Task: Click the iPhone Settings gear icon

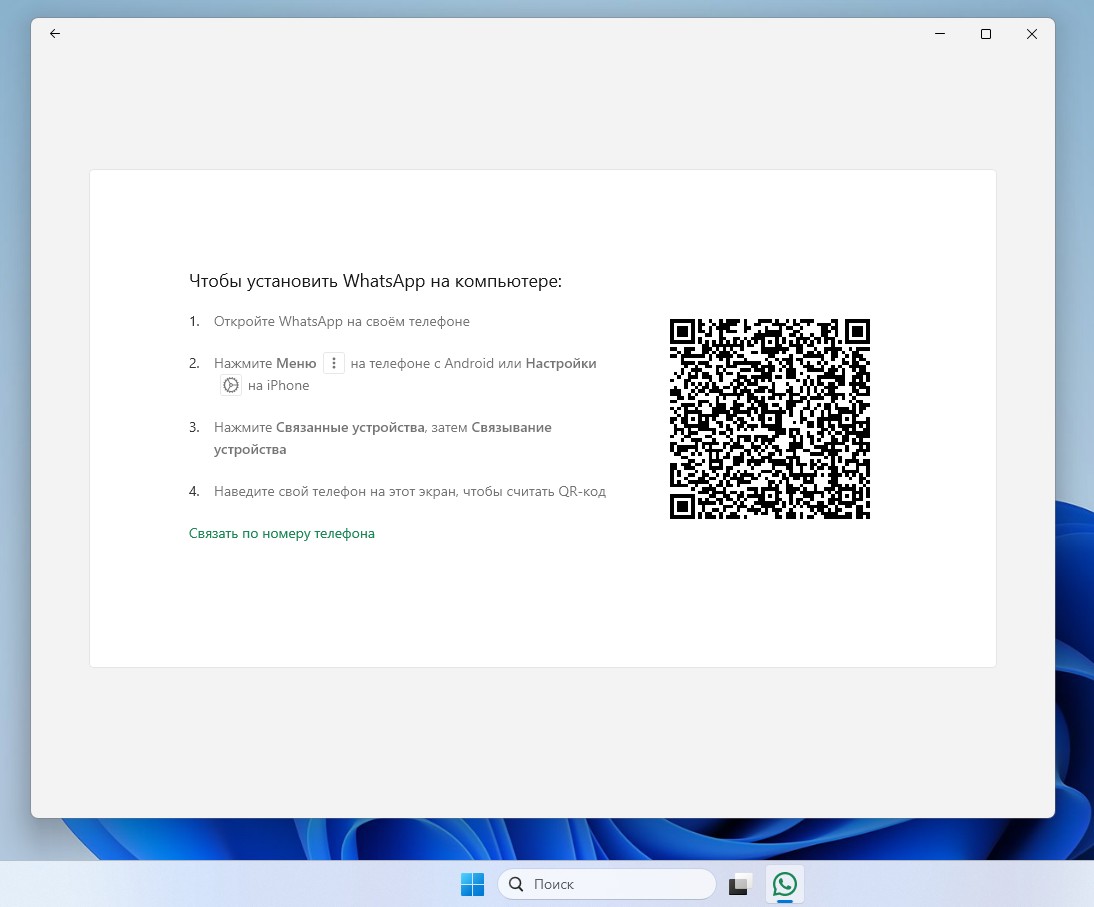Action: (x=231, y=385)
